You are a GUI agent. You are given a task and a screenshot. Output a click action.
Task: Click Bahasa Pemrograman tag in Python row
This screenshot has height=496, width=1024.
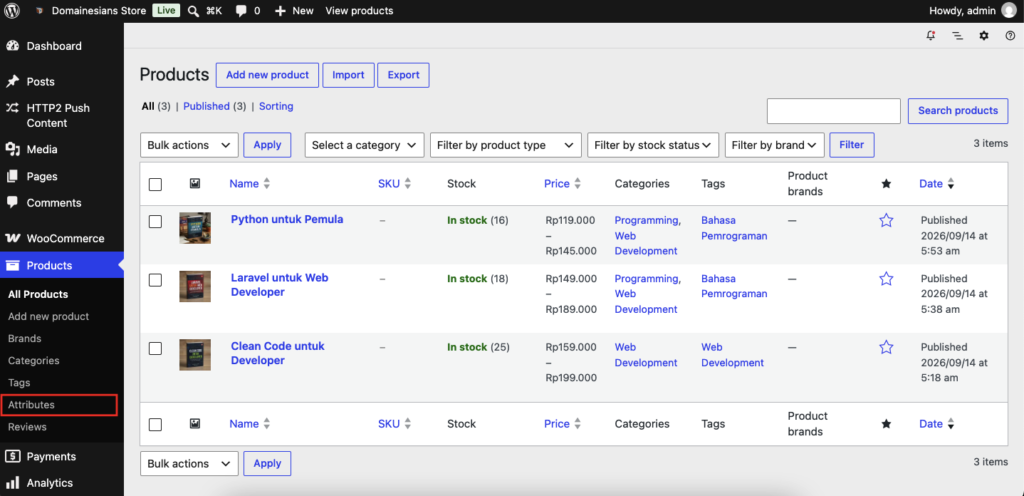734,228
